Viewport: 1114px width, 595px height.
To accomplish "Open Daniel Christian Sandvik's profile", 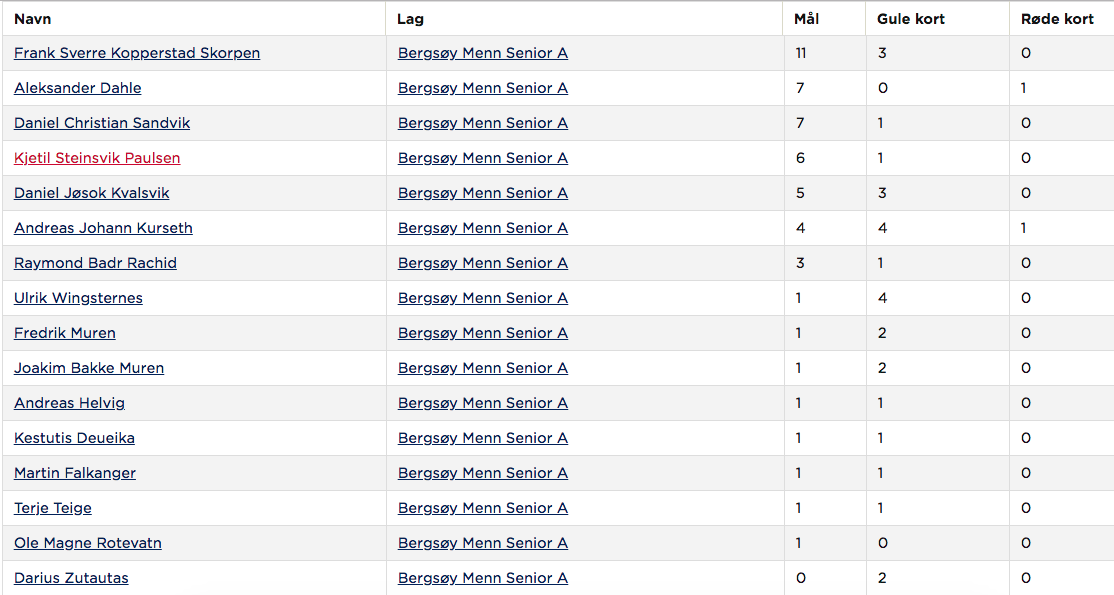I will tap(102, 123).
